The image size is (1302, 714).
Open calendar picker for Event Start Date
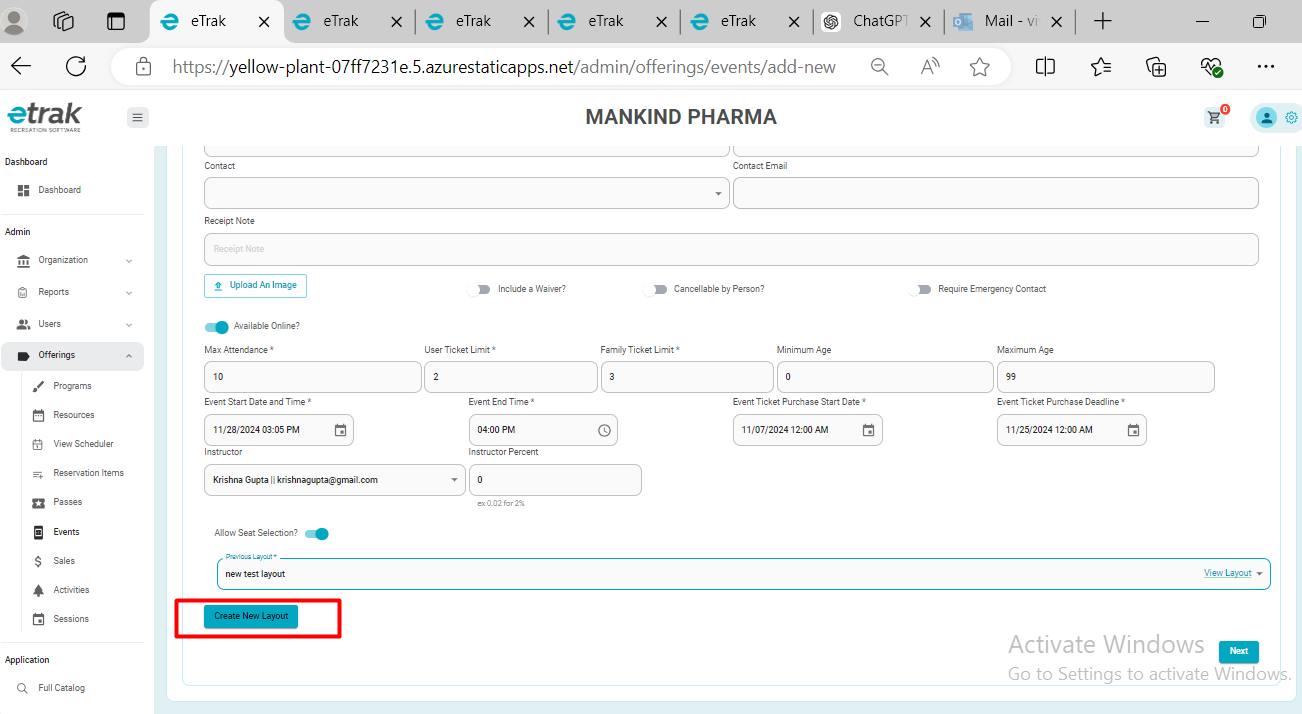pyautogui.click(x=340, y=430)
